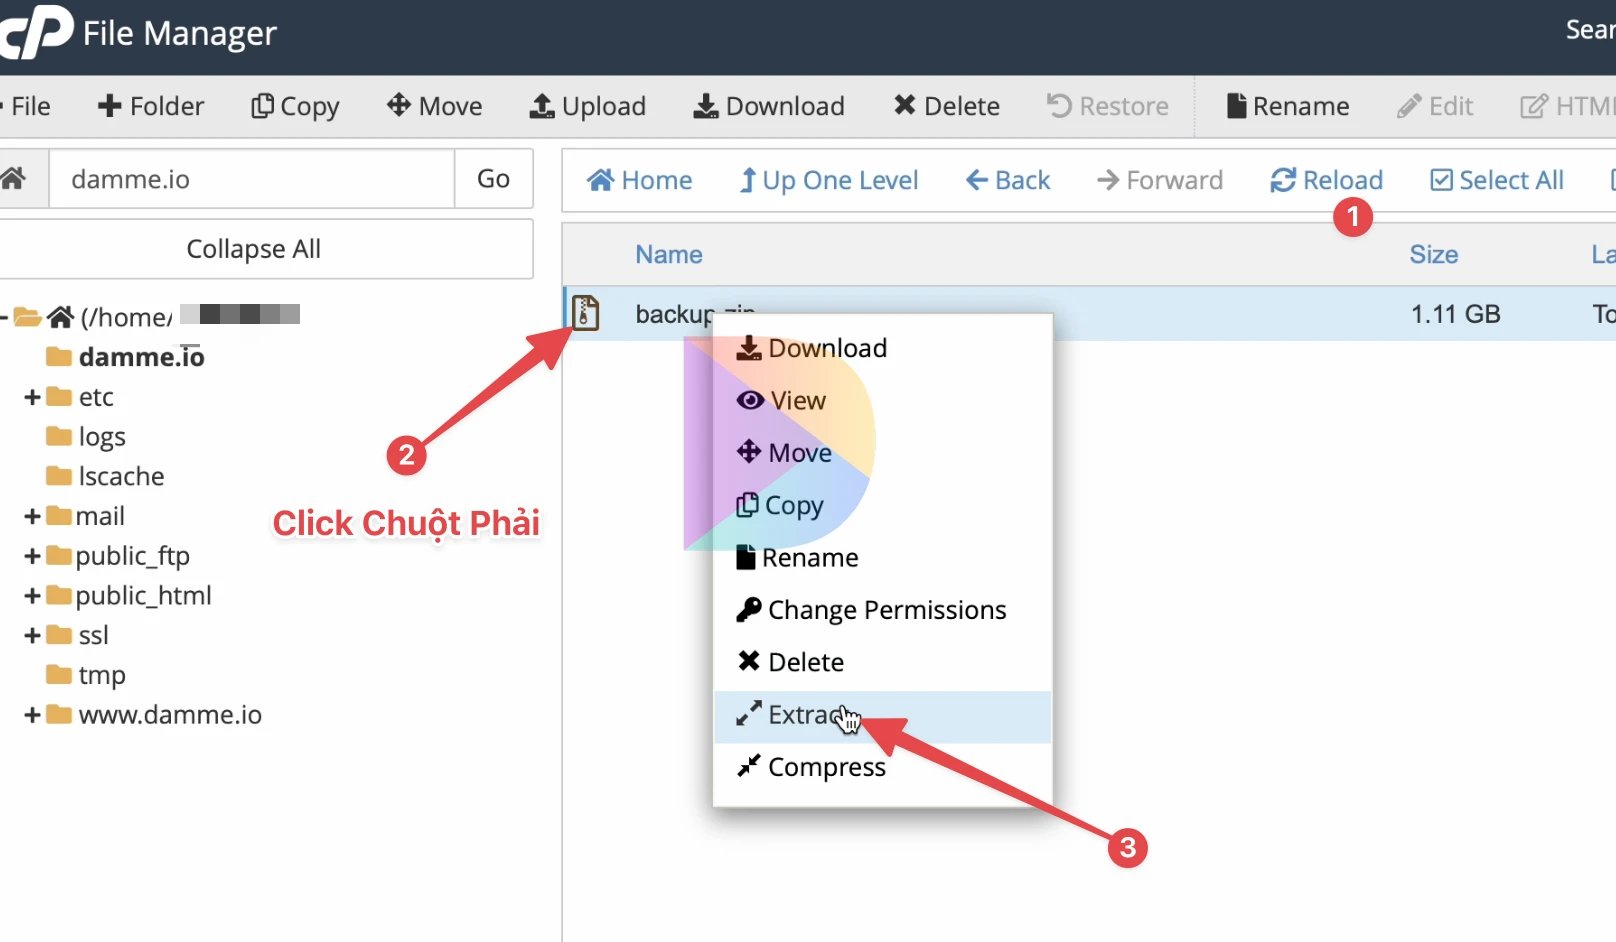This screenshot has width=1616, height=942.
Task: Choose View from the context menu
Action: [882, 400]
